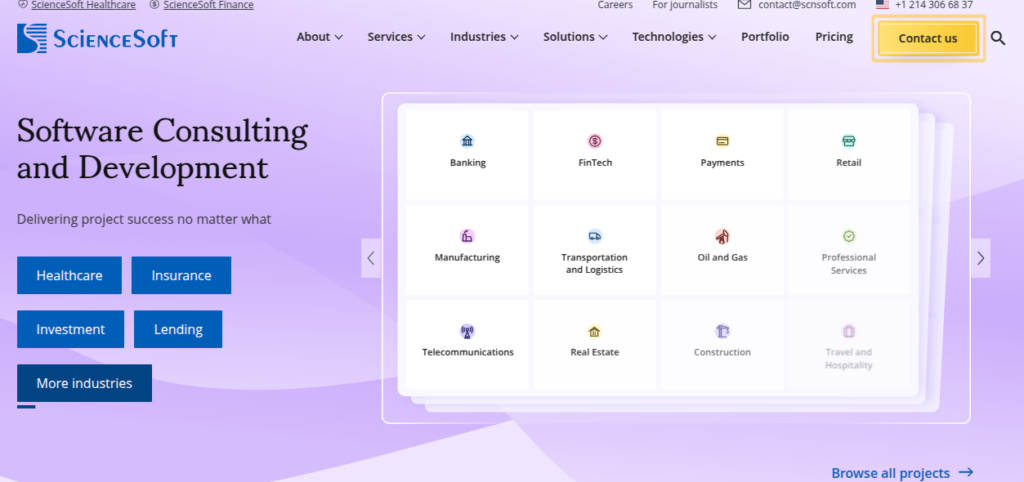Advance carousel with right arrow

pos(980,258)
